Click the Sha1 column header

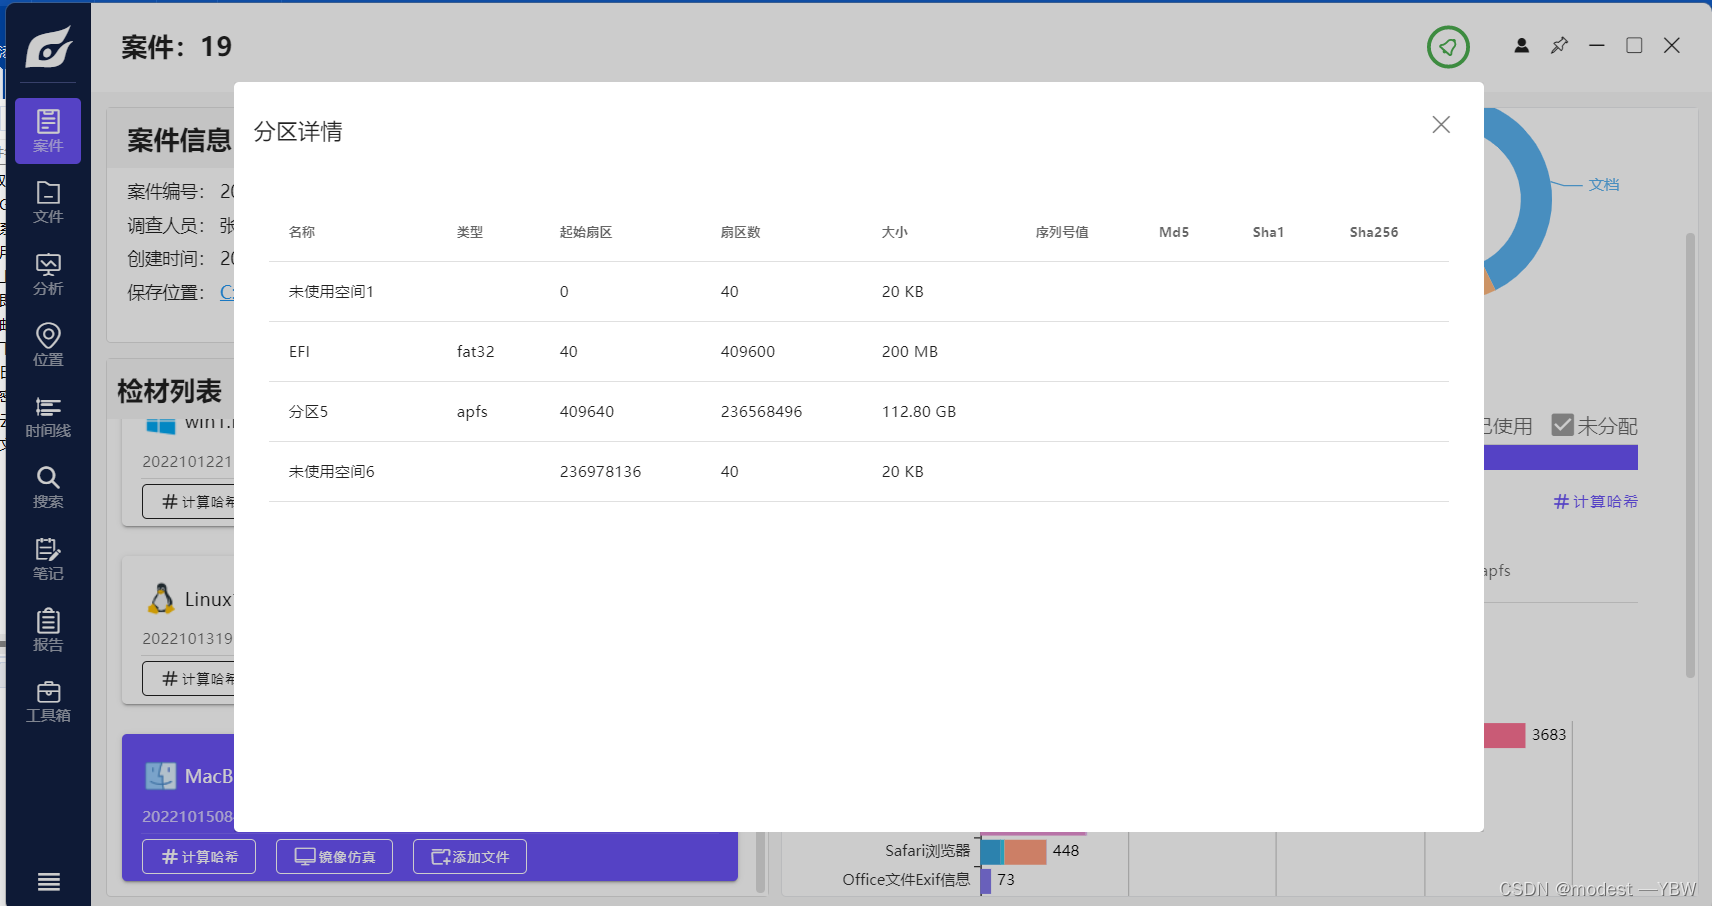click(x=1268, y=232)
